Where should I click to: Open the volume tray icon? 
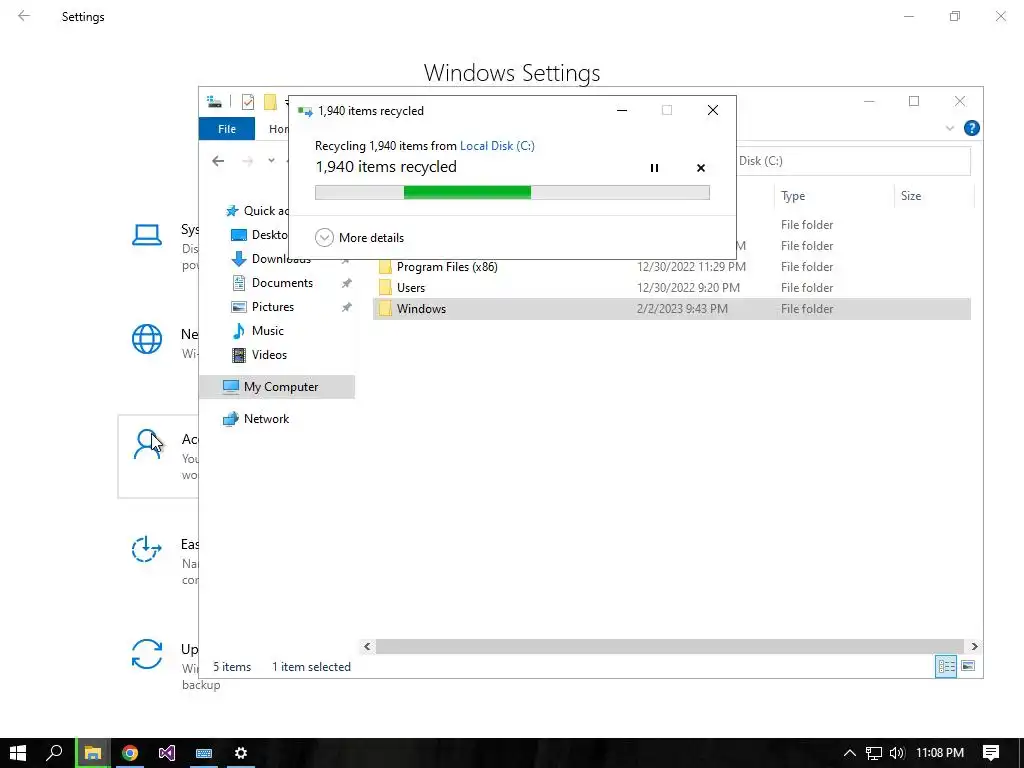click(897, 753)
